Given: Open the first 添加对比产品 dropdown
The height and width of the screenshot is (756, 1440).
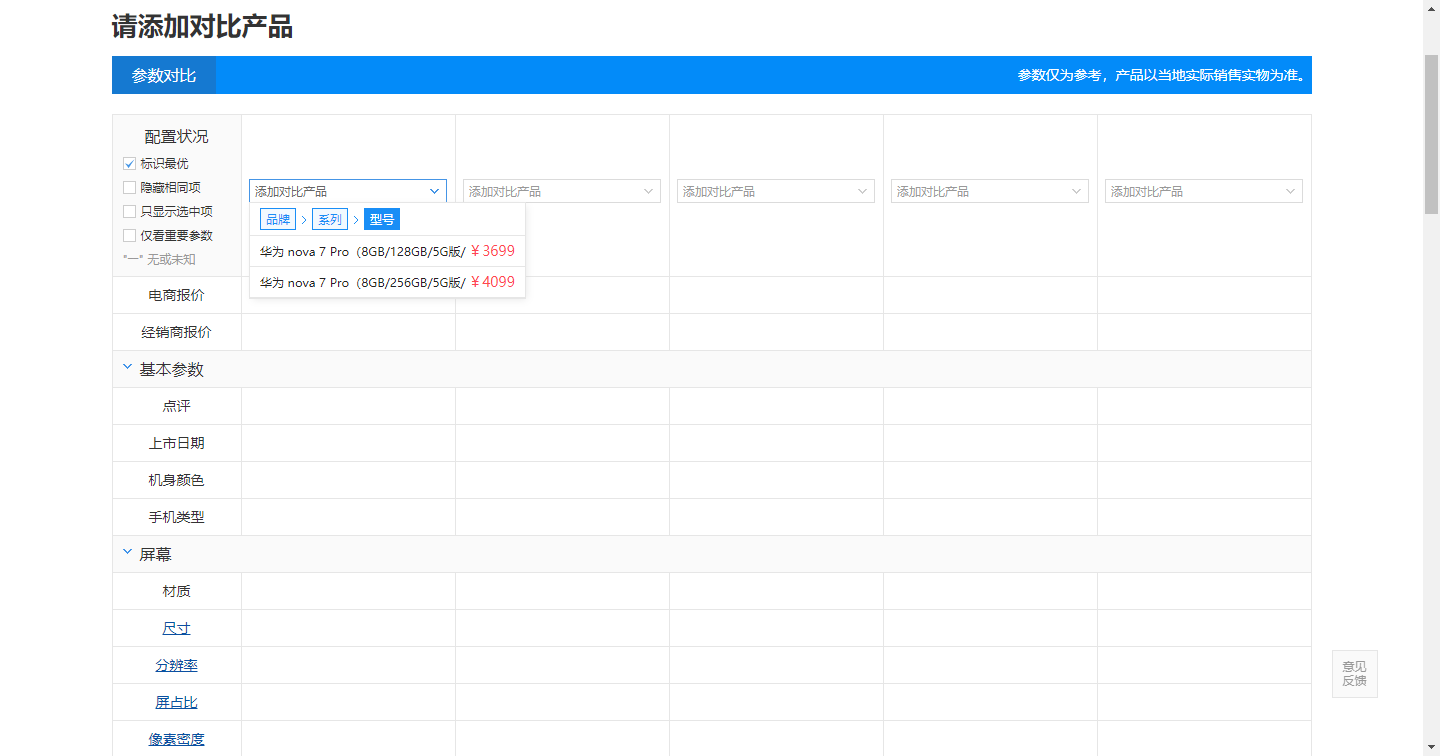Looking at the screenshot, I should tap(348, 191).
